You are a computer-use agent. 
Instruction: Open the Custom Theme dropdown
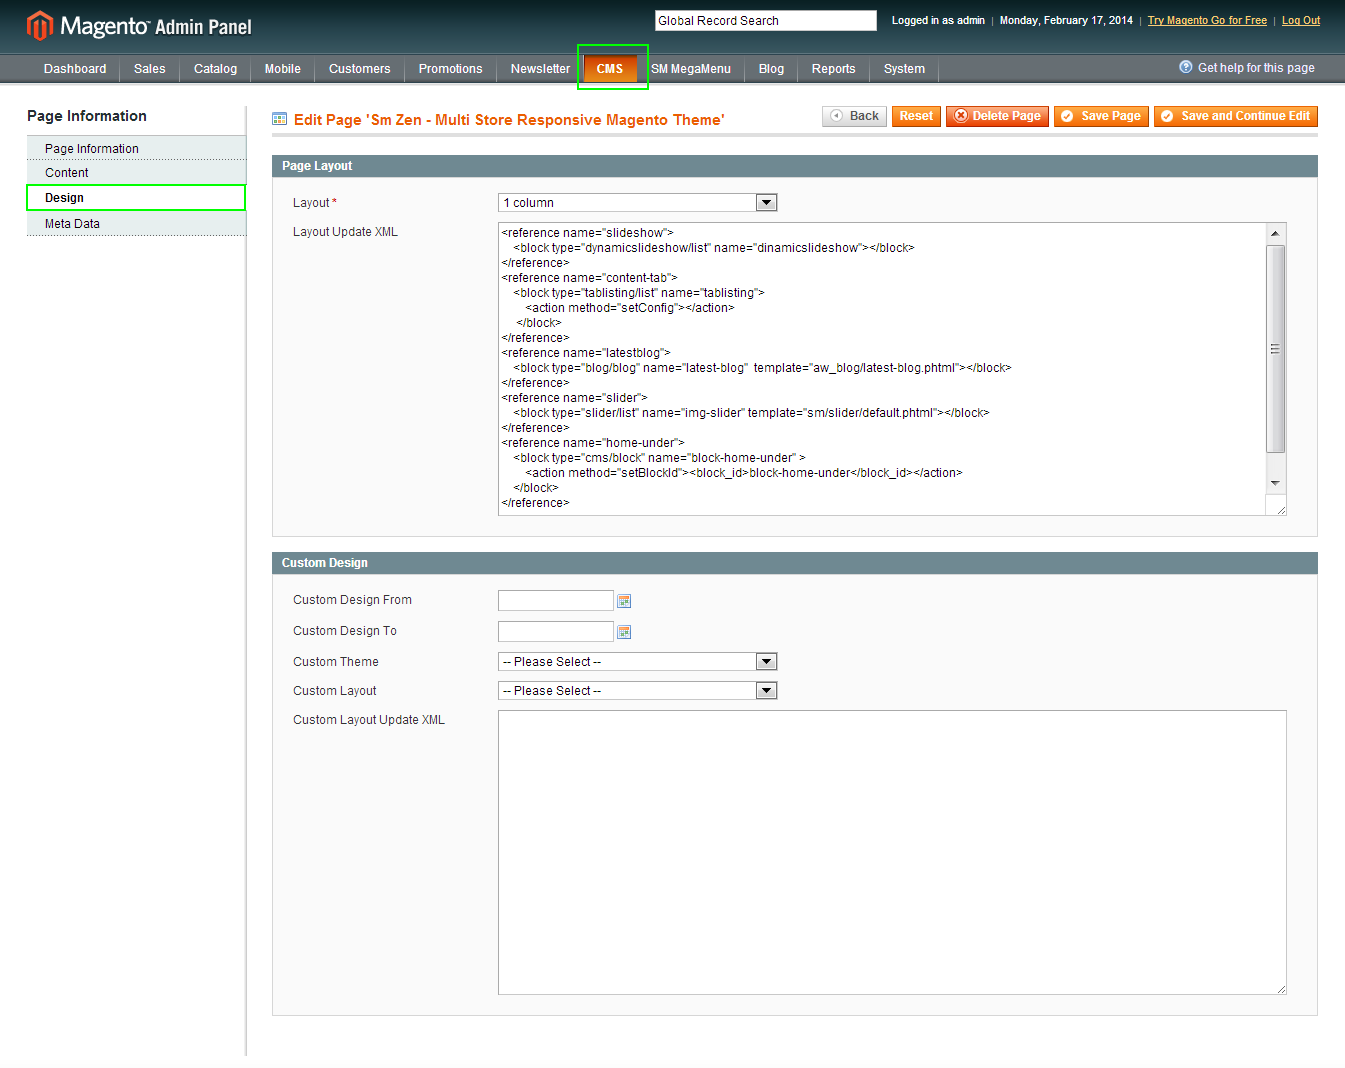pos(637,662)
